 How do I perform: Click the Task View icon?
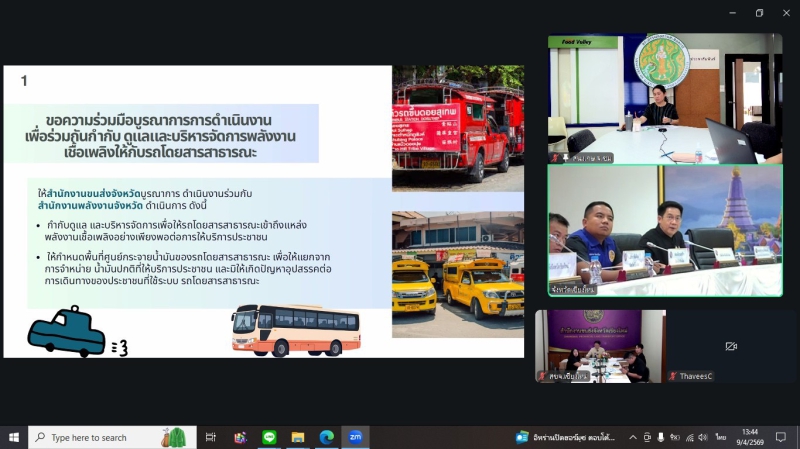point(211,437)
